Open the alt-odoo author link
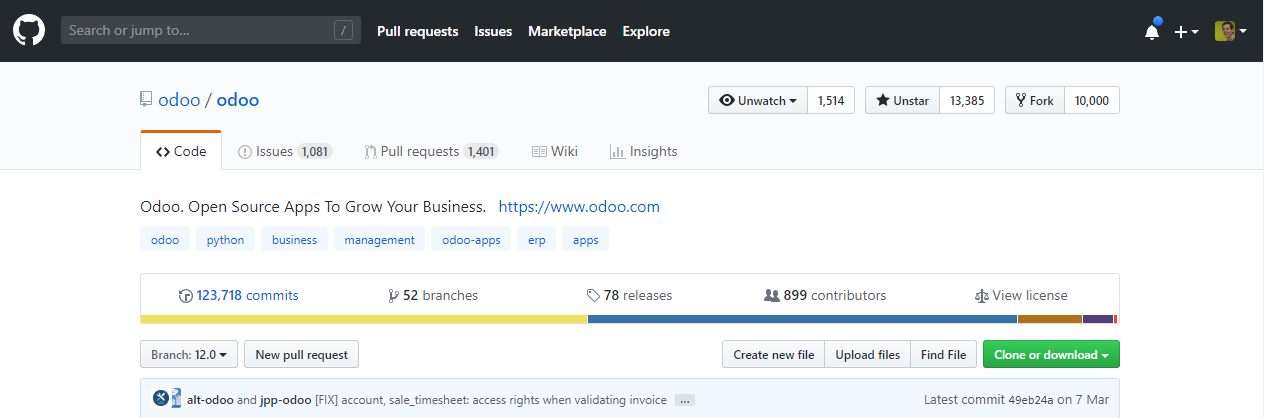Screen dimensions: 1264x418 tap(210, 400)
